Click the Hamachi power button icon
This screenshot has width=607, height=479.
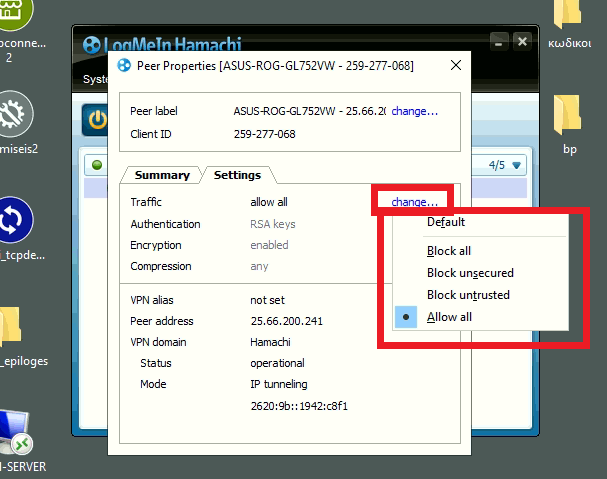coord(97,120)
